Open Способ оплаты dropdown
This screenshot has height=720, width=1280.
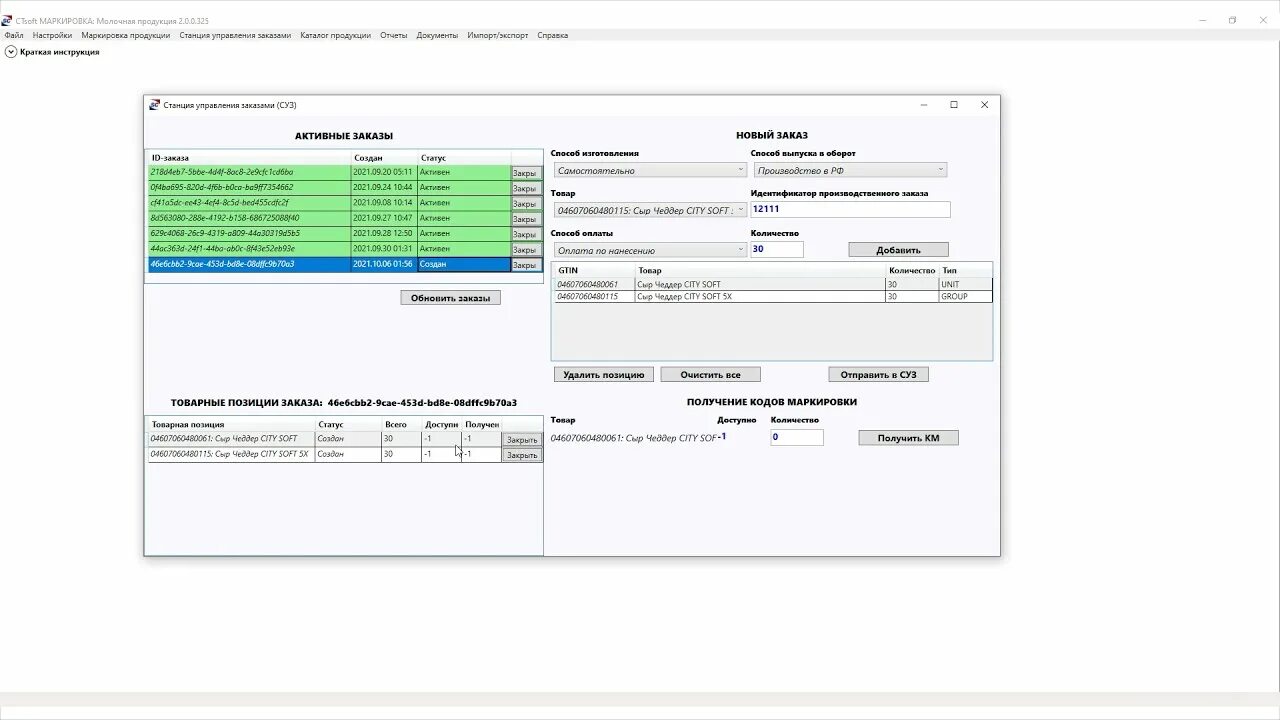click(650, 250)
